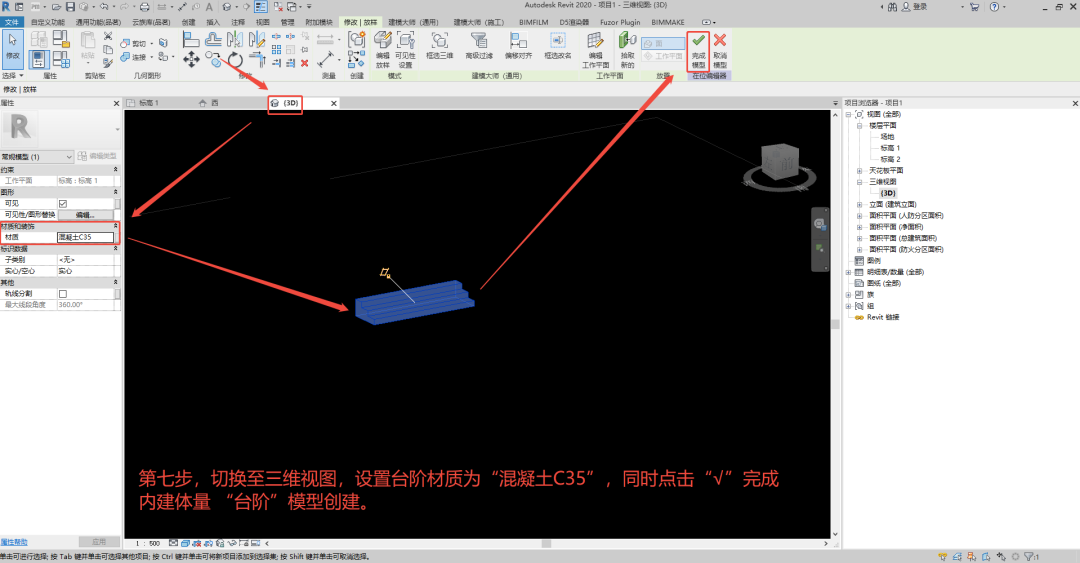Click the Save disk icon in quick access
This screenshot has width=1080, height=563.
(70, 7)
